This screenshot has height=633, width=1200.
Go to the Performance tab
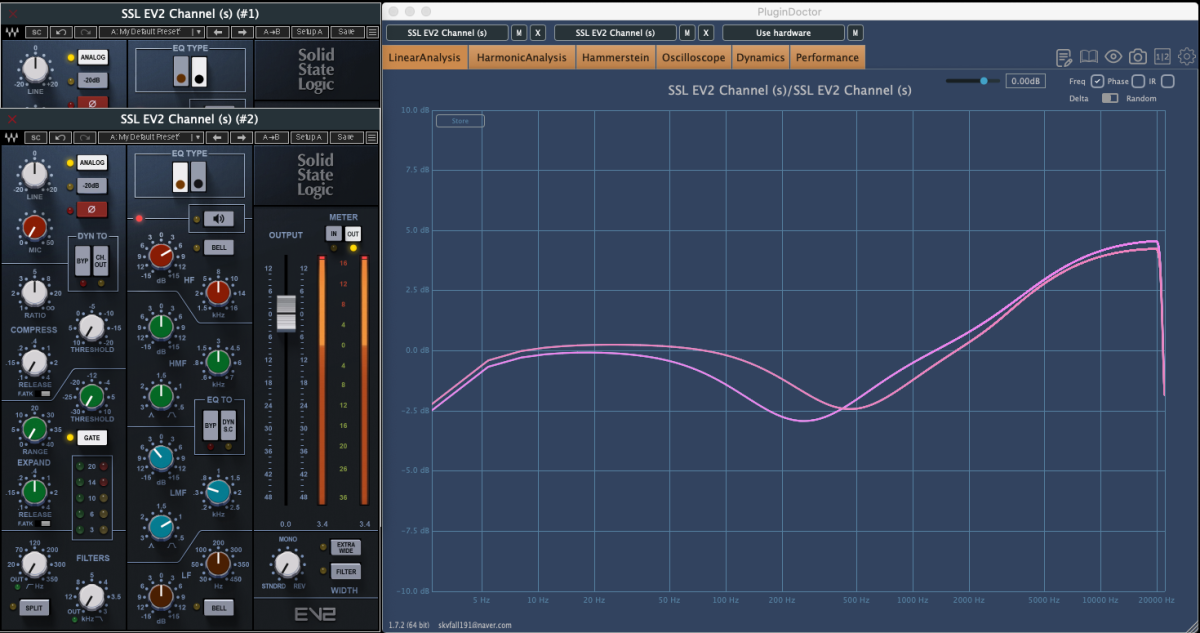point(827,57)
